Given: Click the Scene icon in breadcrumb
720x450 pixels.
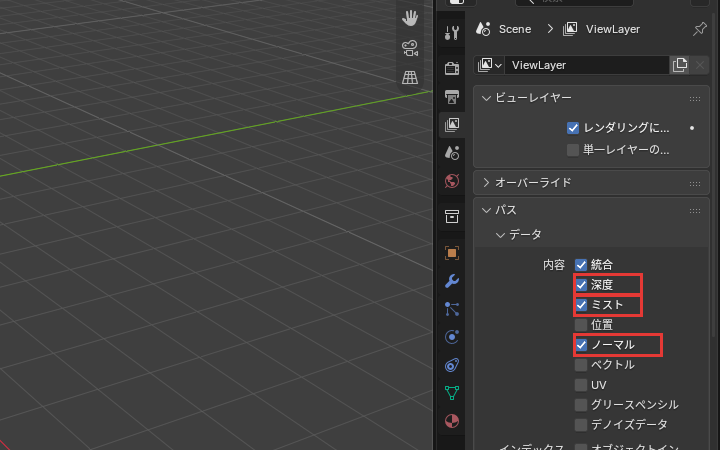Looking at the screenshot, I should click(x=483, y=29).
